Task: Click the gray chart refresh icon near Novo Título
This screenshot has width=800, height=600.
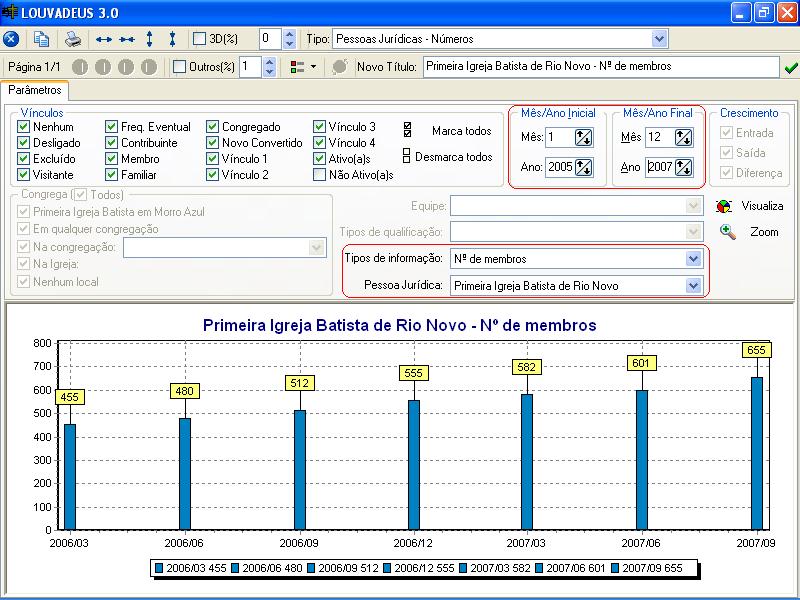Action: (340, 67)
